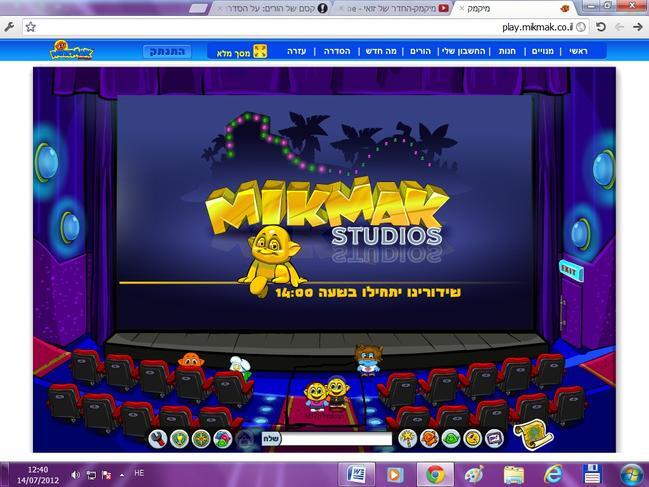This screenshot has height=487, width=649.
Task: Switch to the קסם של הורים tab
Action: coord(273,8)
